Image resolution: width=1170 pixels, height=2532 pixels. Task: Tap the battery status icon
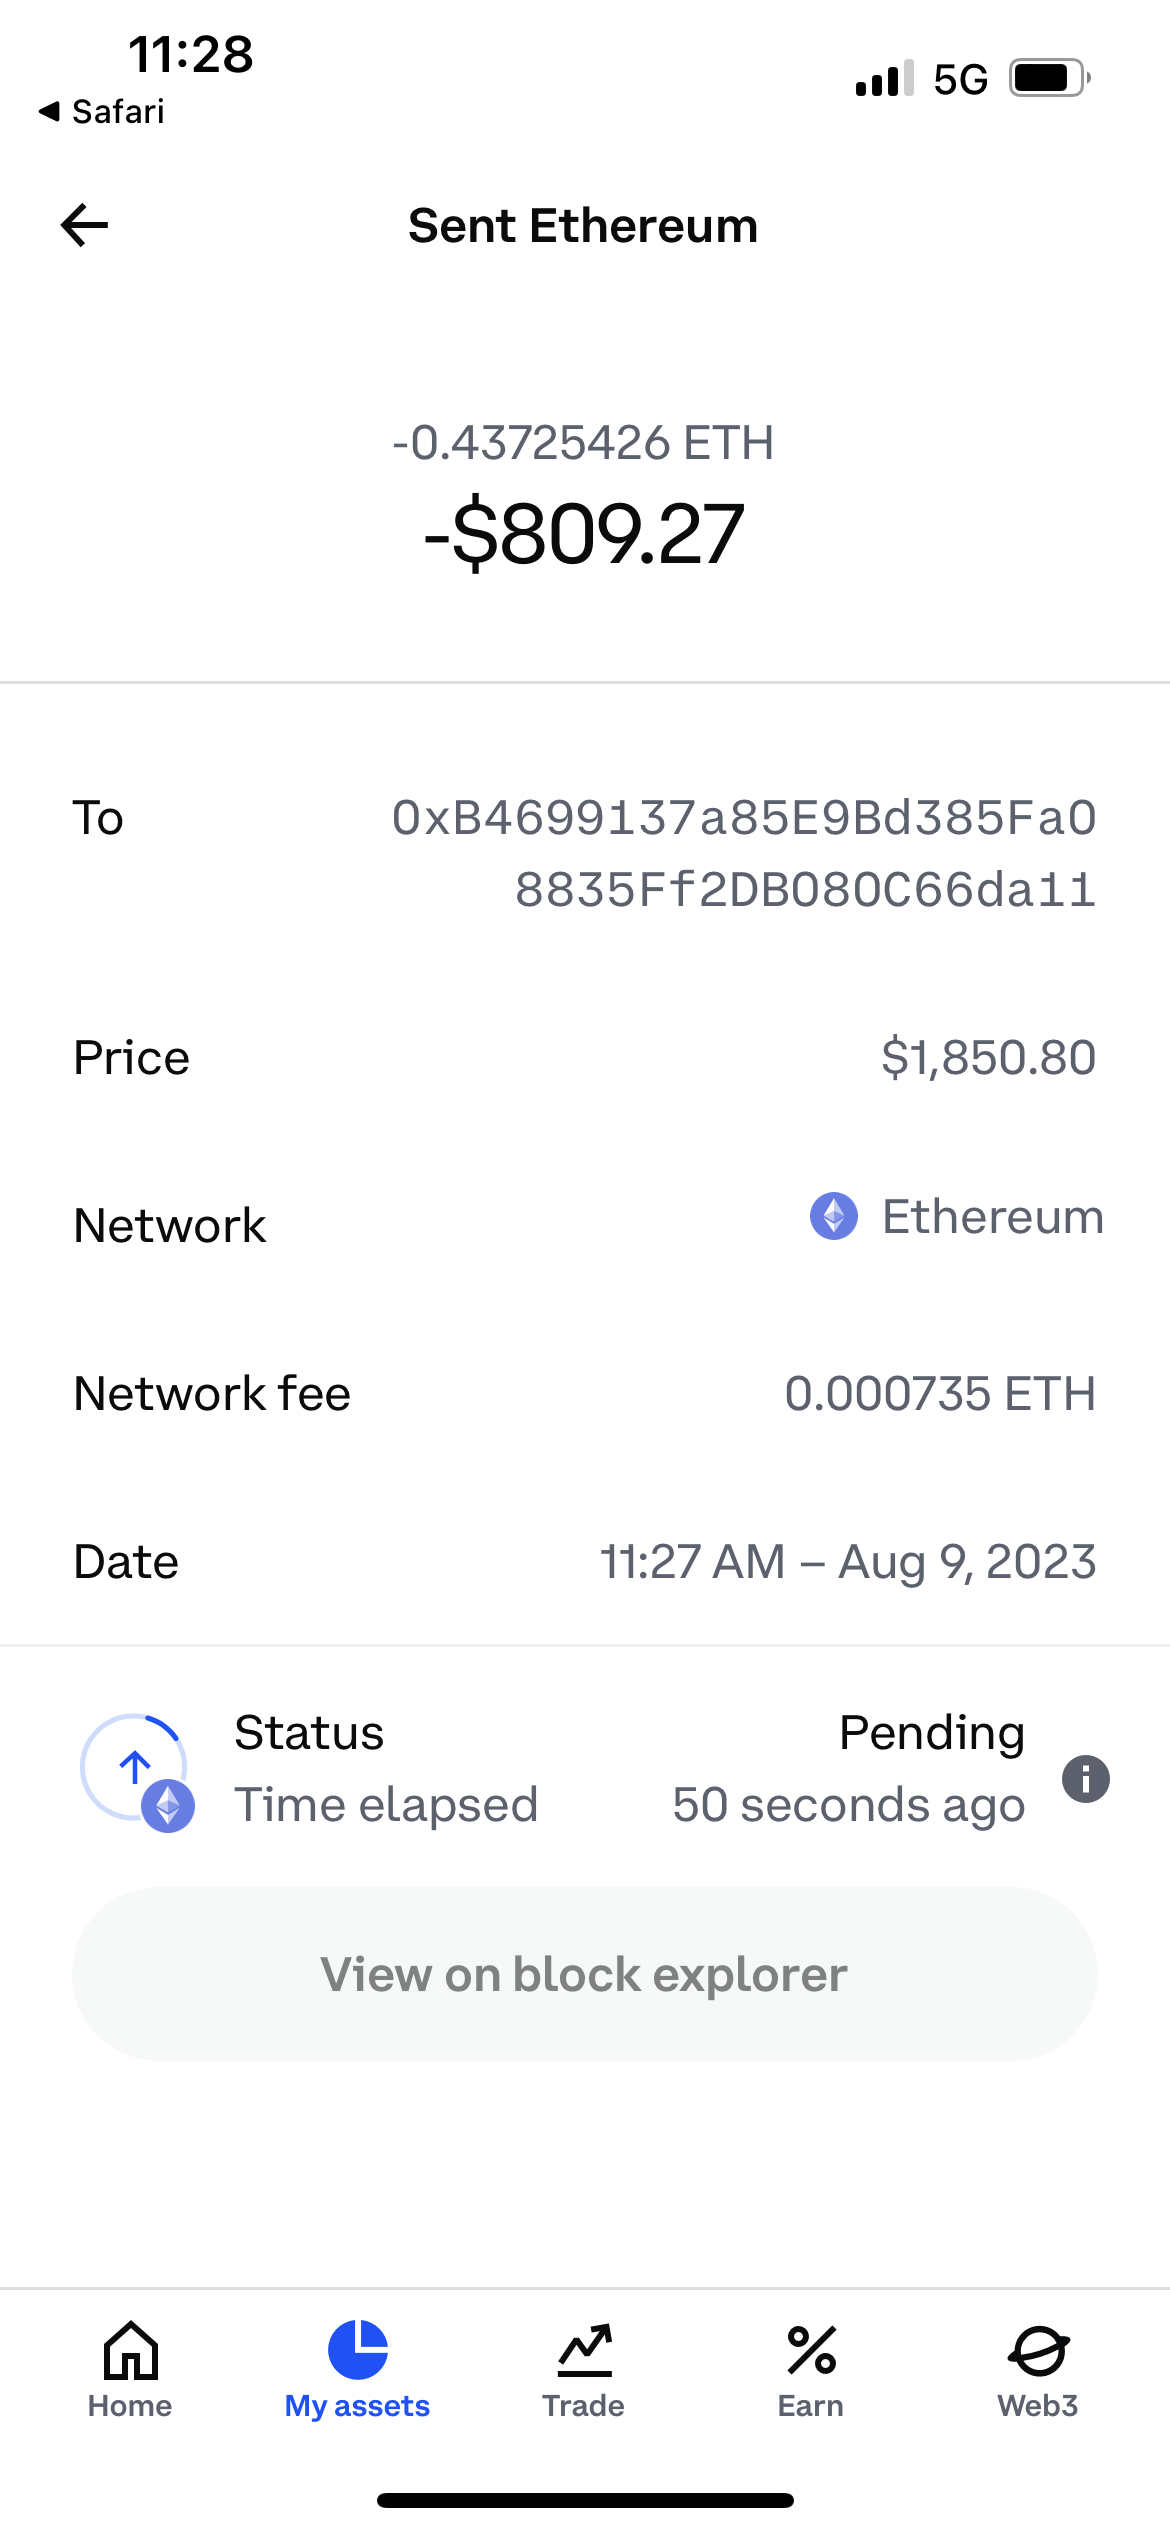1048,78
